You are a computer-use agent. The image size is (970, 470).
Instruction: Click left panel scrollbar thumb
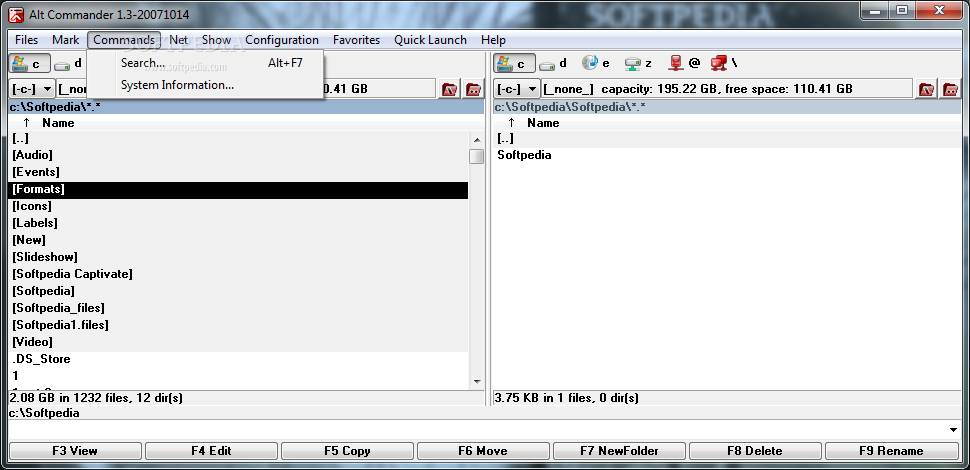click(476, 156)
